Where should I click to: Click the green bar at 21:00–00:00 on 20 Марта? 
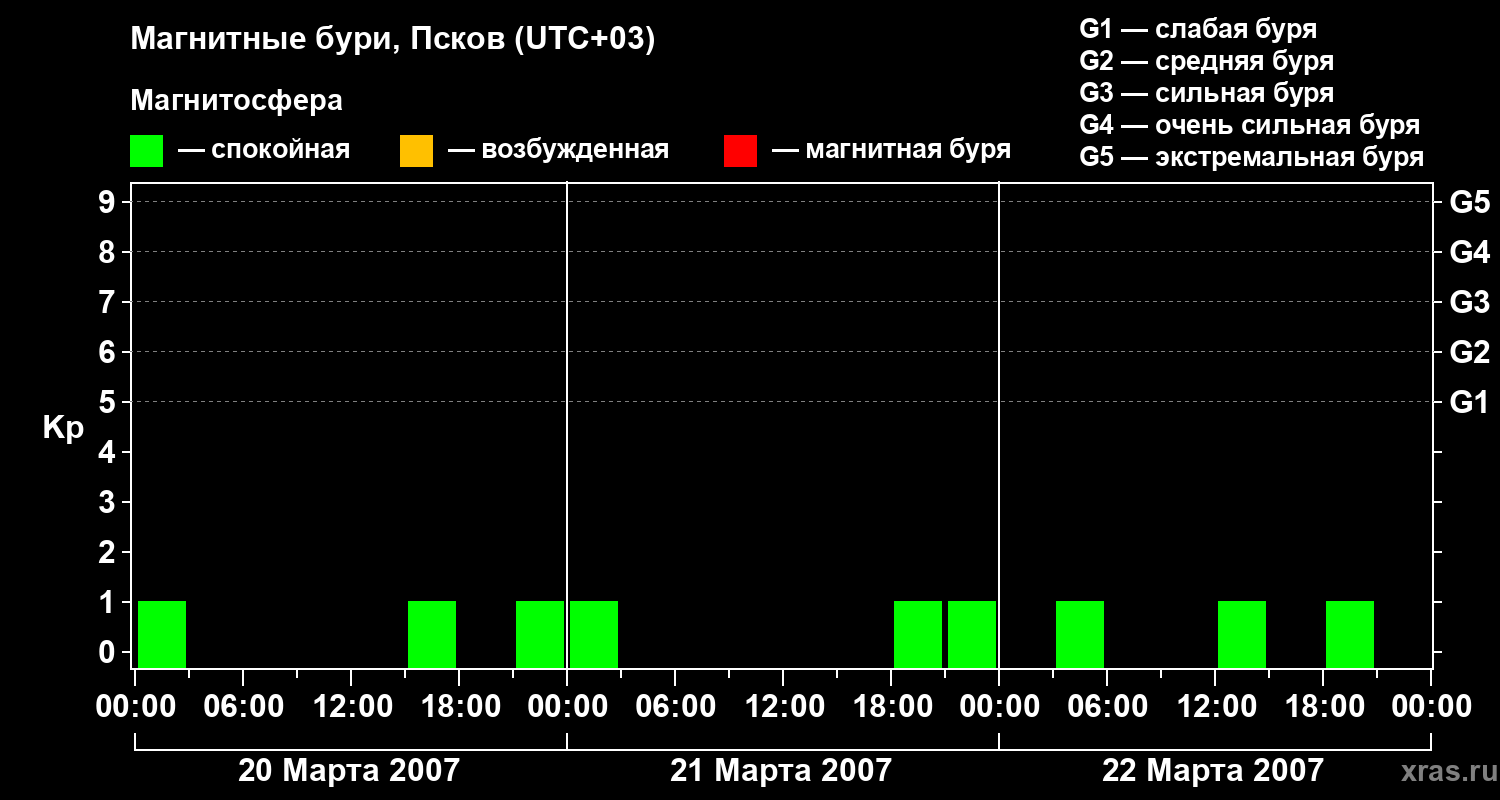[540, 635]
